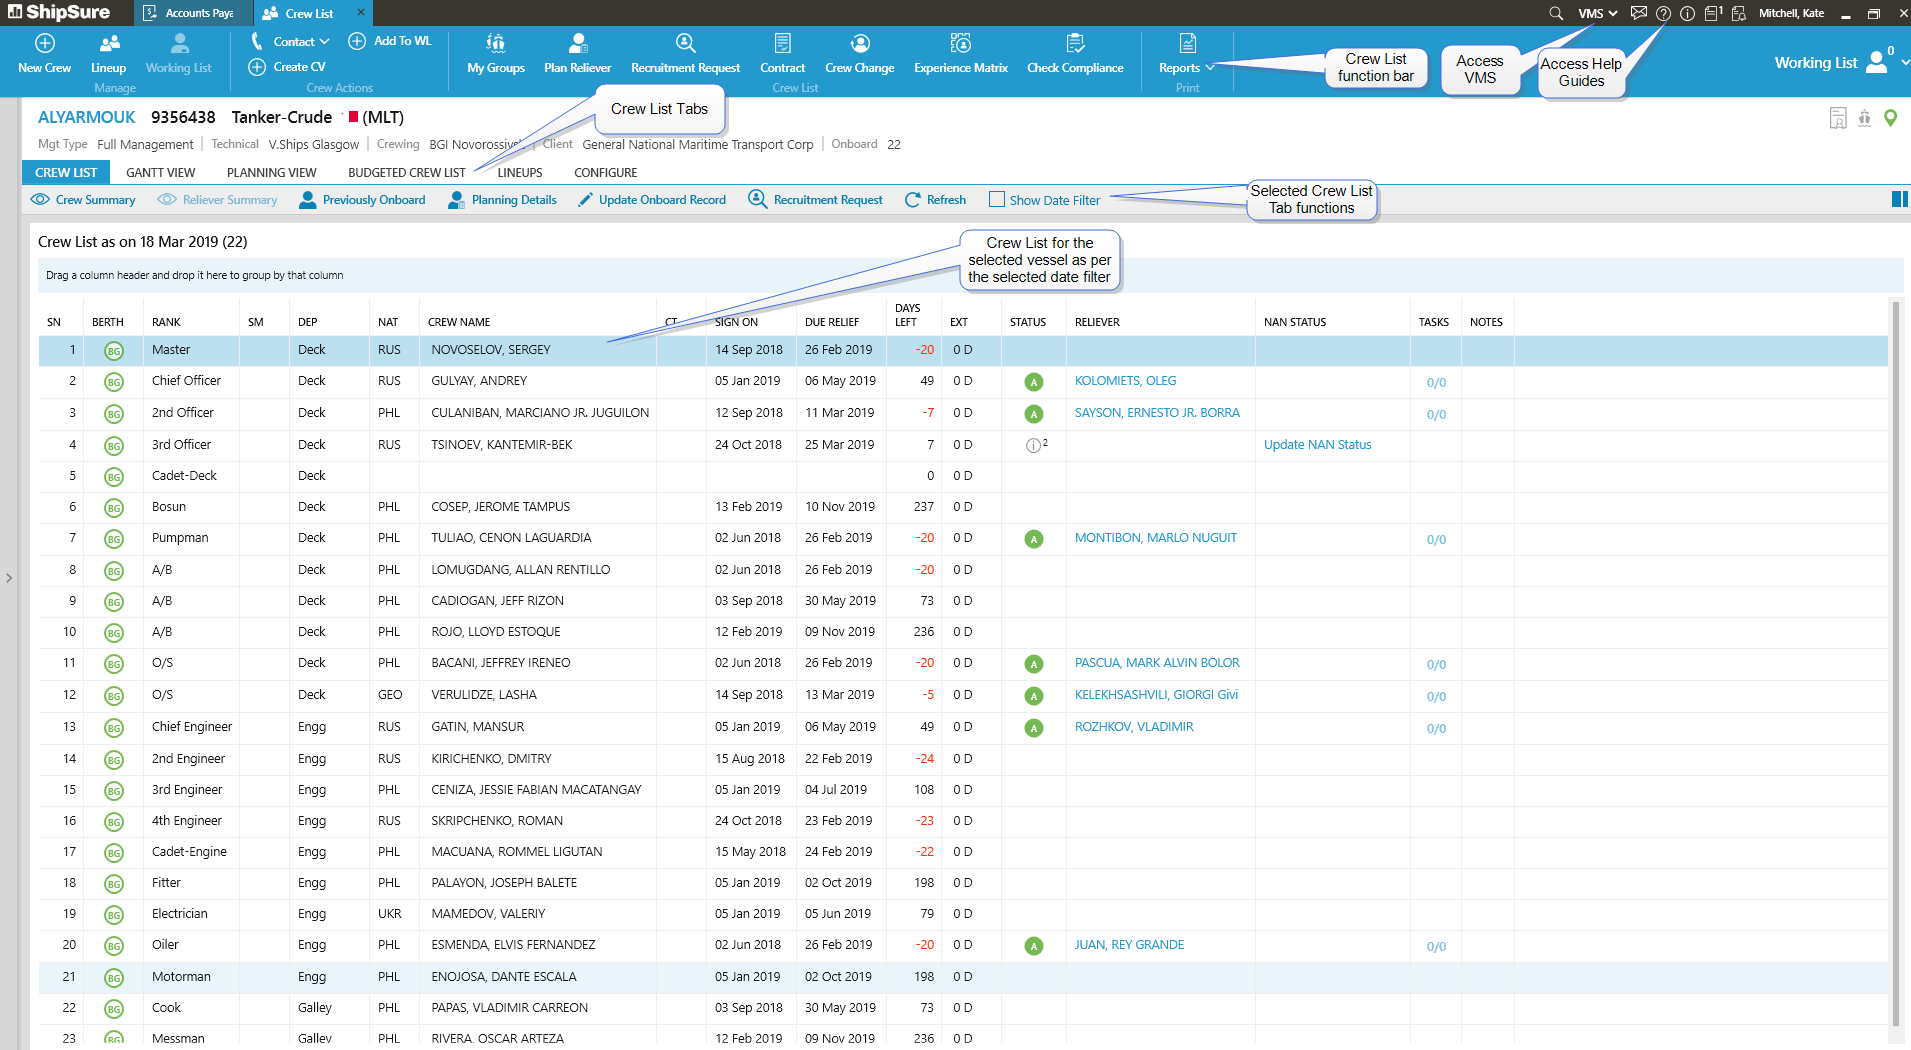Click the New Crew icon
This screenshot has width=1911, height=1050.
[x=44, y=44]
